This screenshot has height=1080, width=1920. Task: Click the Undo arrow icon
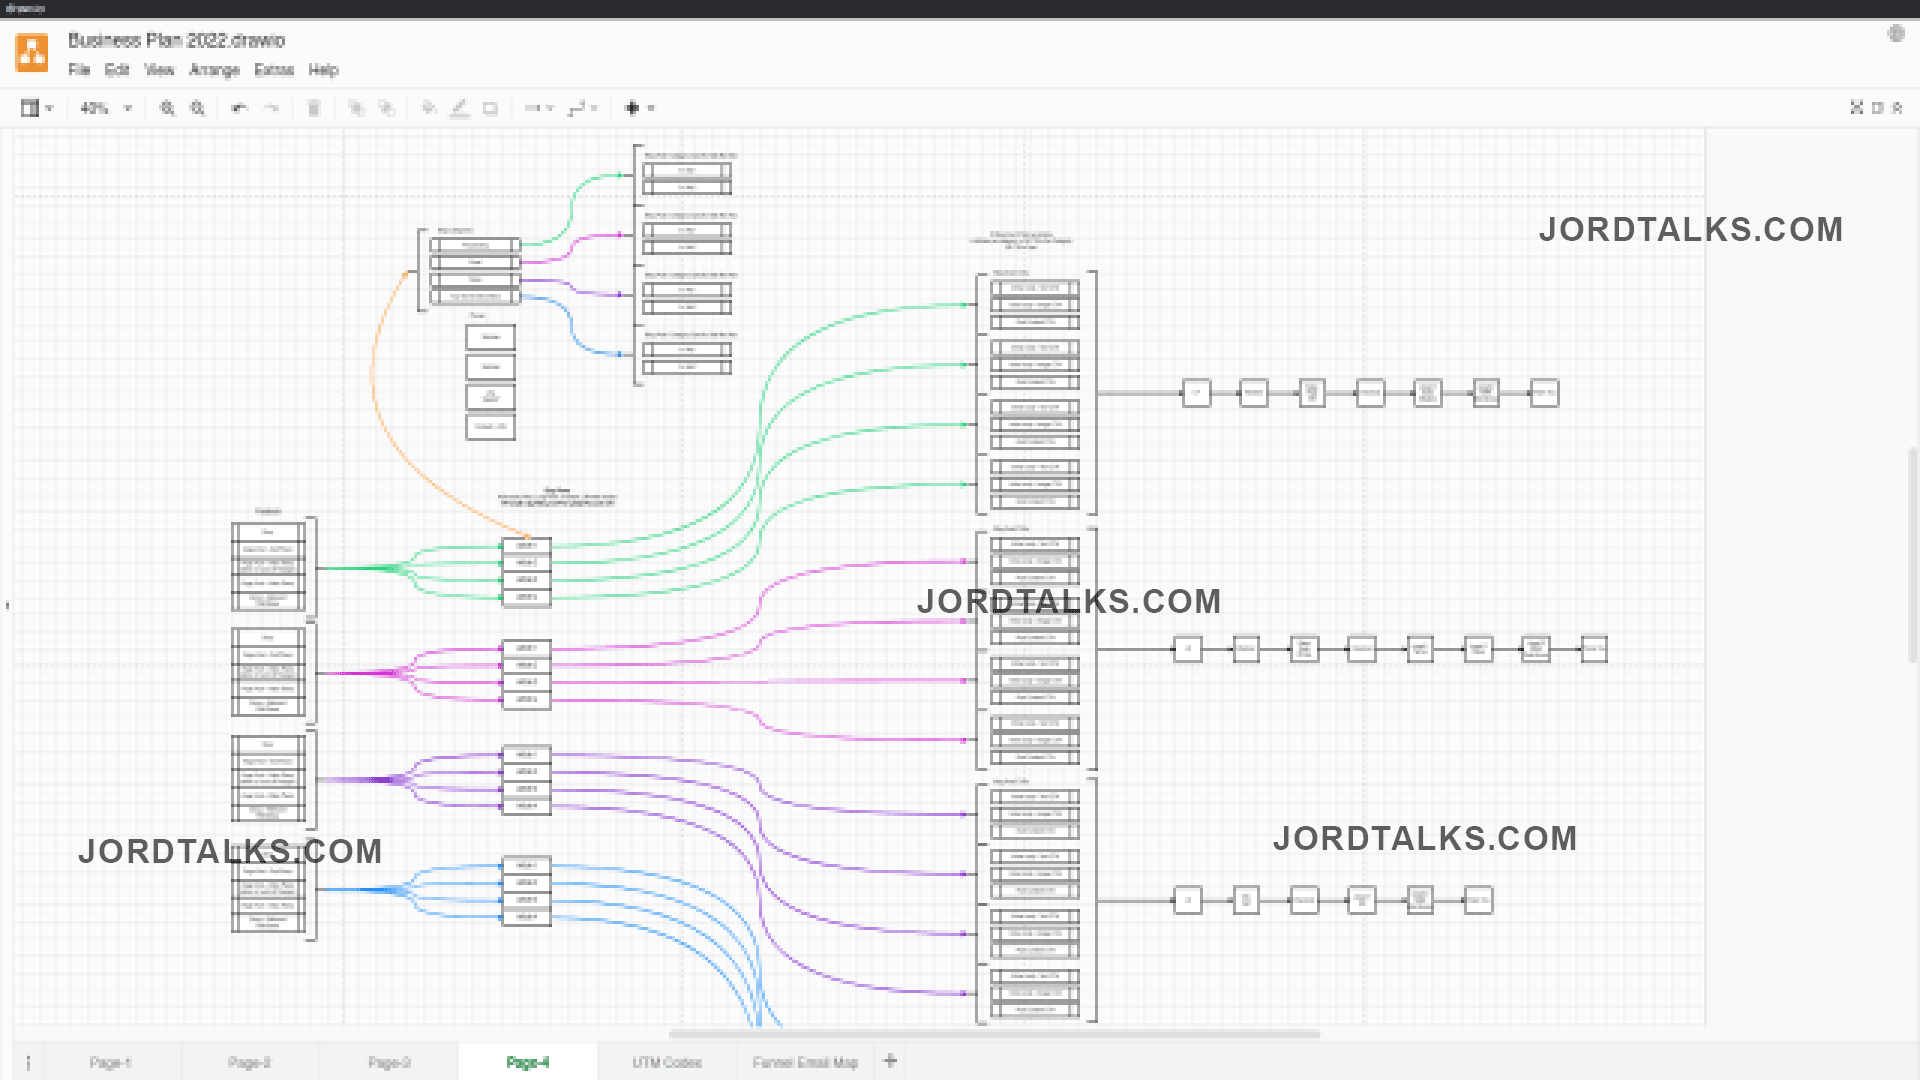[x=239, y=108]
